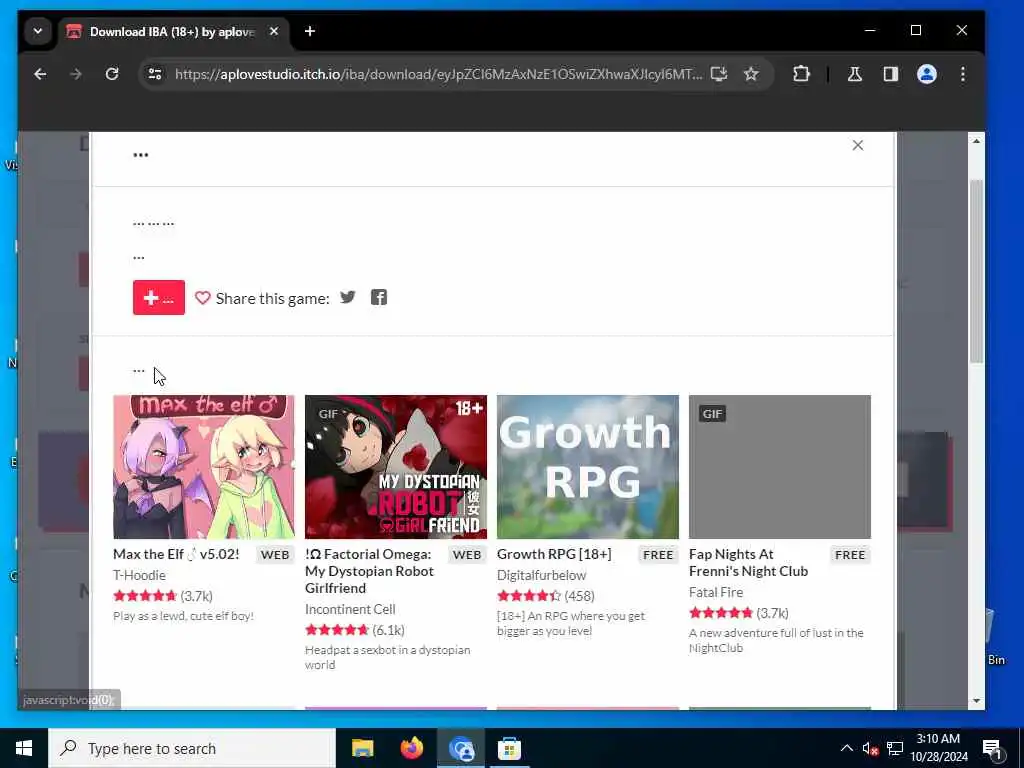Open the taskbar clock and date

coord(938,748)
